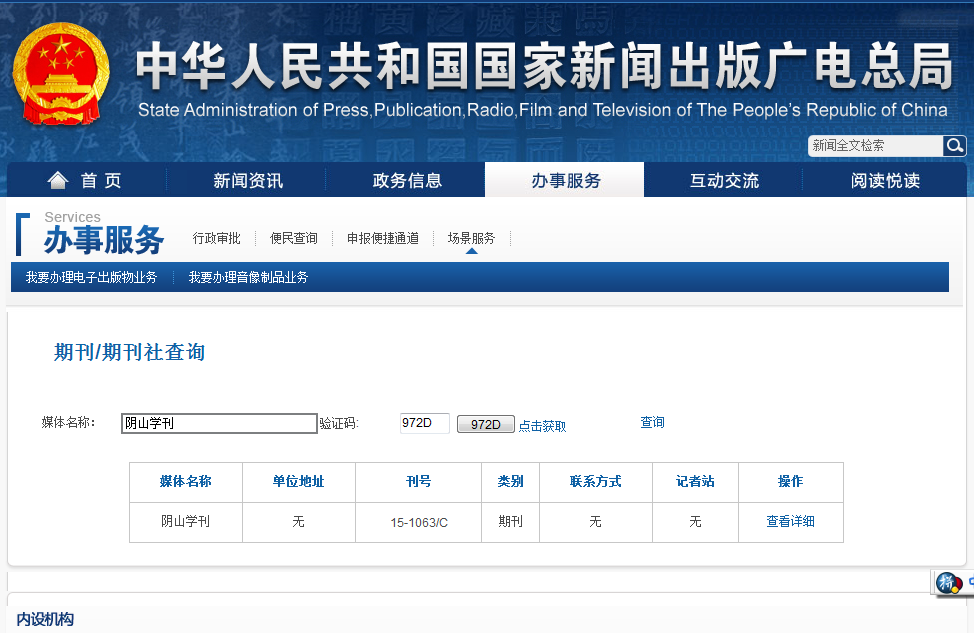Open 我要办理电子出版物业务 link
Screen dimensions: 974x633
coord(91,277)
